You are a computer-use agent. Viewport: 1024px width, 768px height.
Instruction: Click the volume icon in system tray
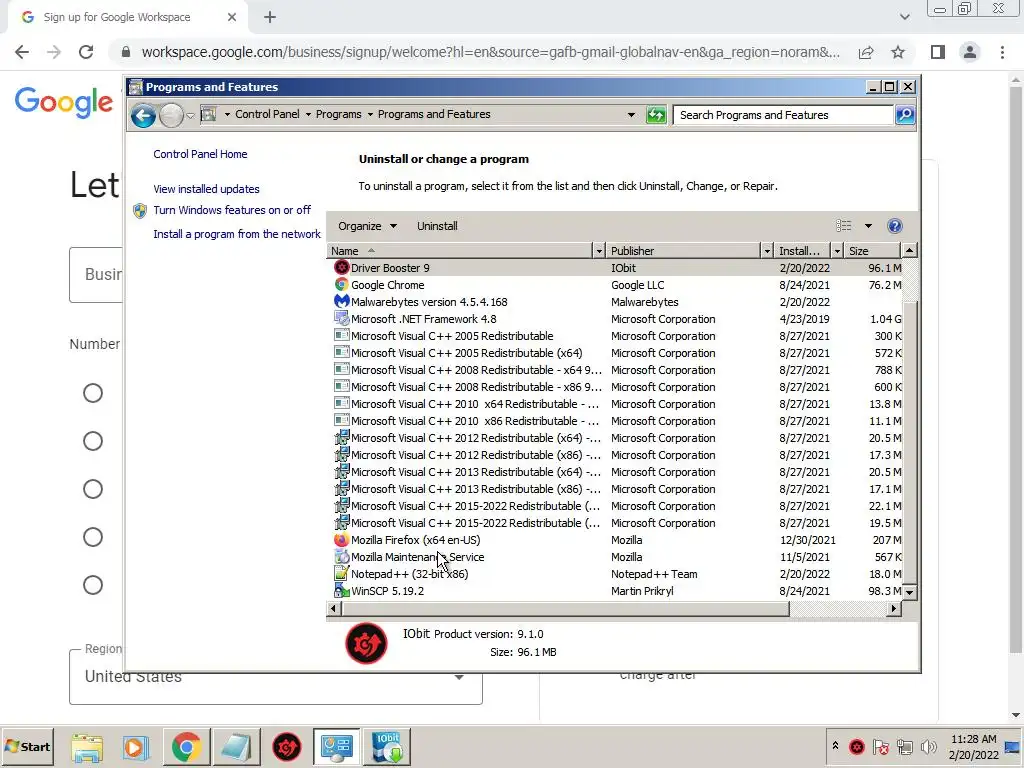click(928, 747)
